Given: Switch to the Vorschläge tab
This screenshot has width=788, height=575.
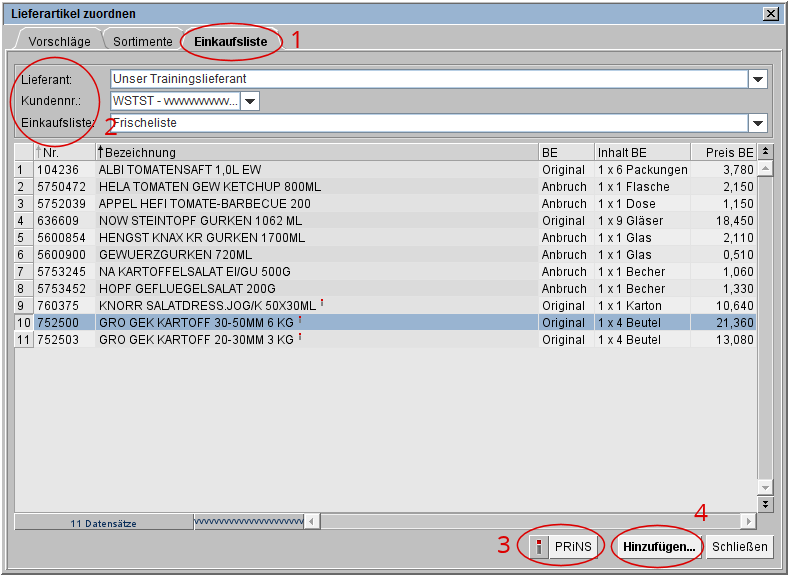Looking at the screenshot, I should tap(59, 42).
